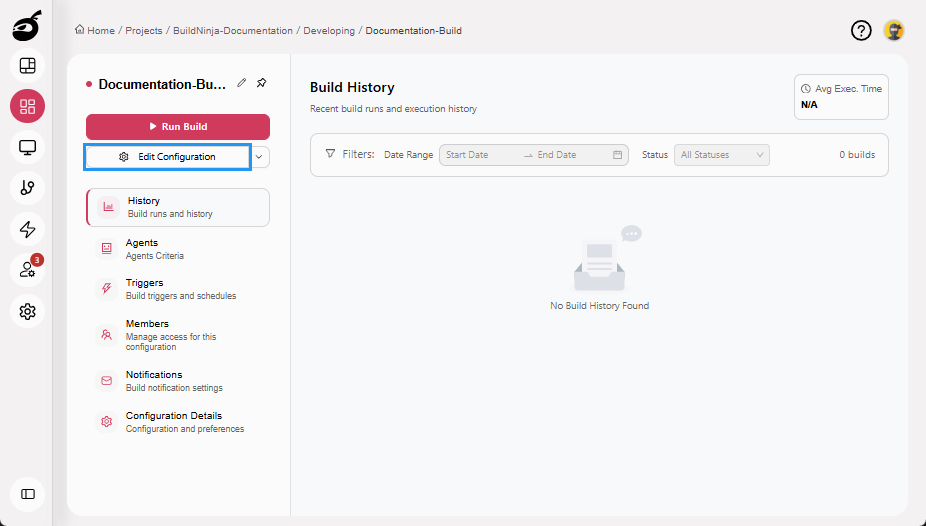Click the Documentation-Build breadcrumb text
Image resolution: width=926 pixels, height=526 pixels.
[413, 31]
